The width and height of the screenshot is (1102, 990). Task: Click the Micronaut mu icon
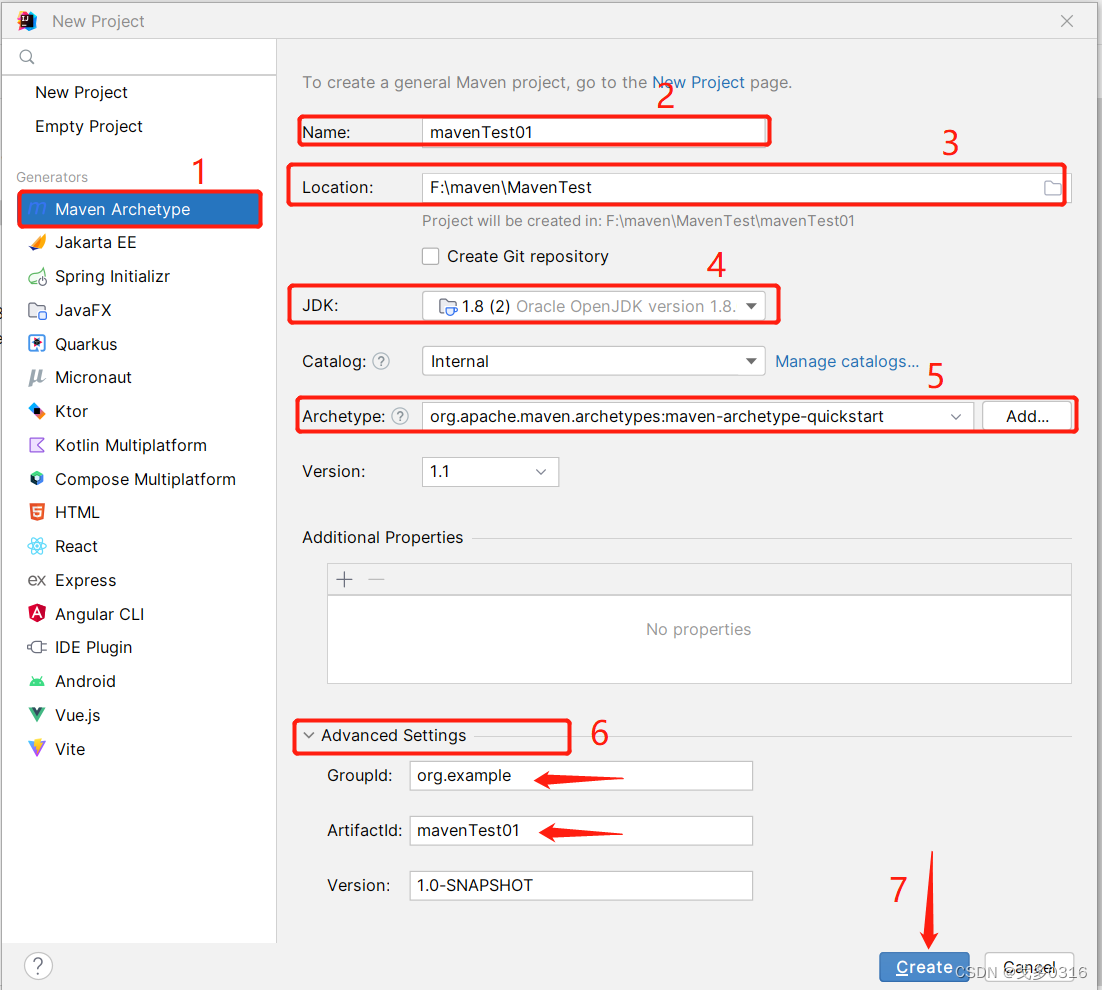[37, 377]
